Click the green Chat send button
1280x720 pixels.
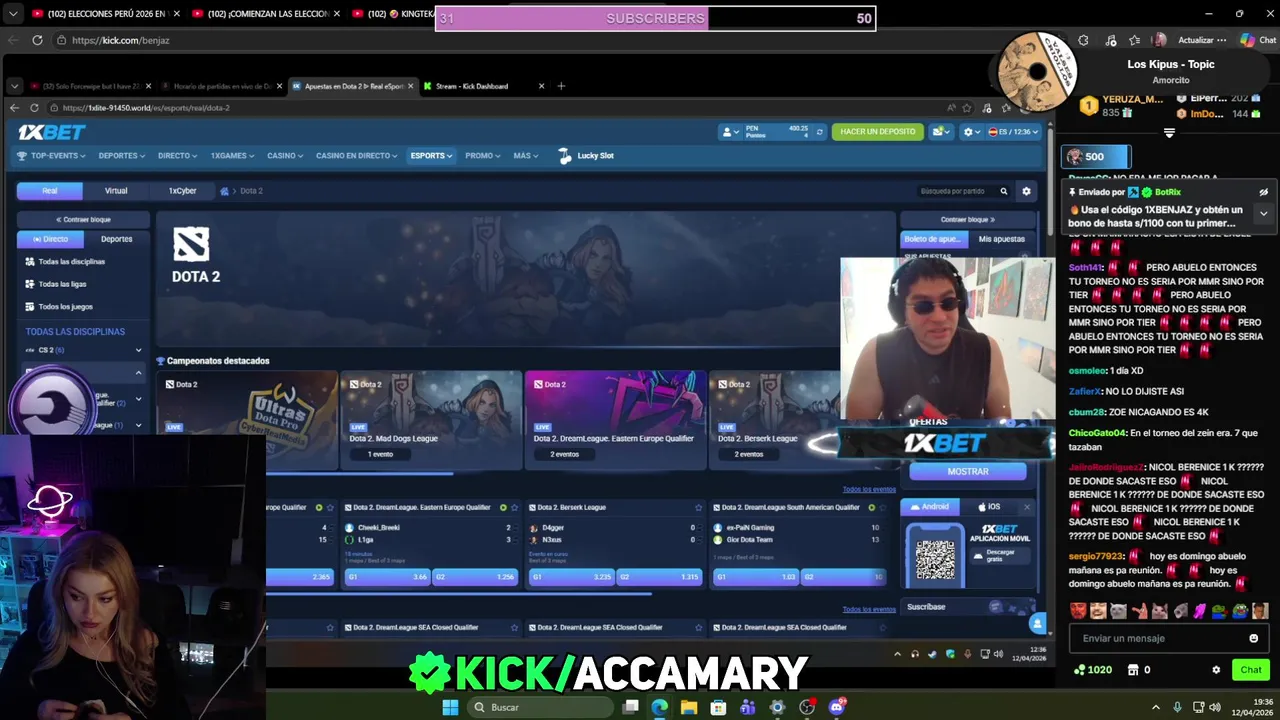(1251, 670)
